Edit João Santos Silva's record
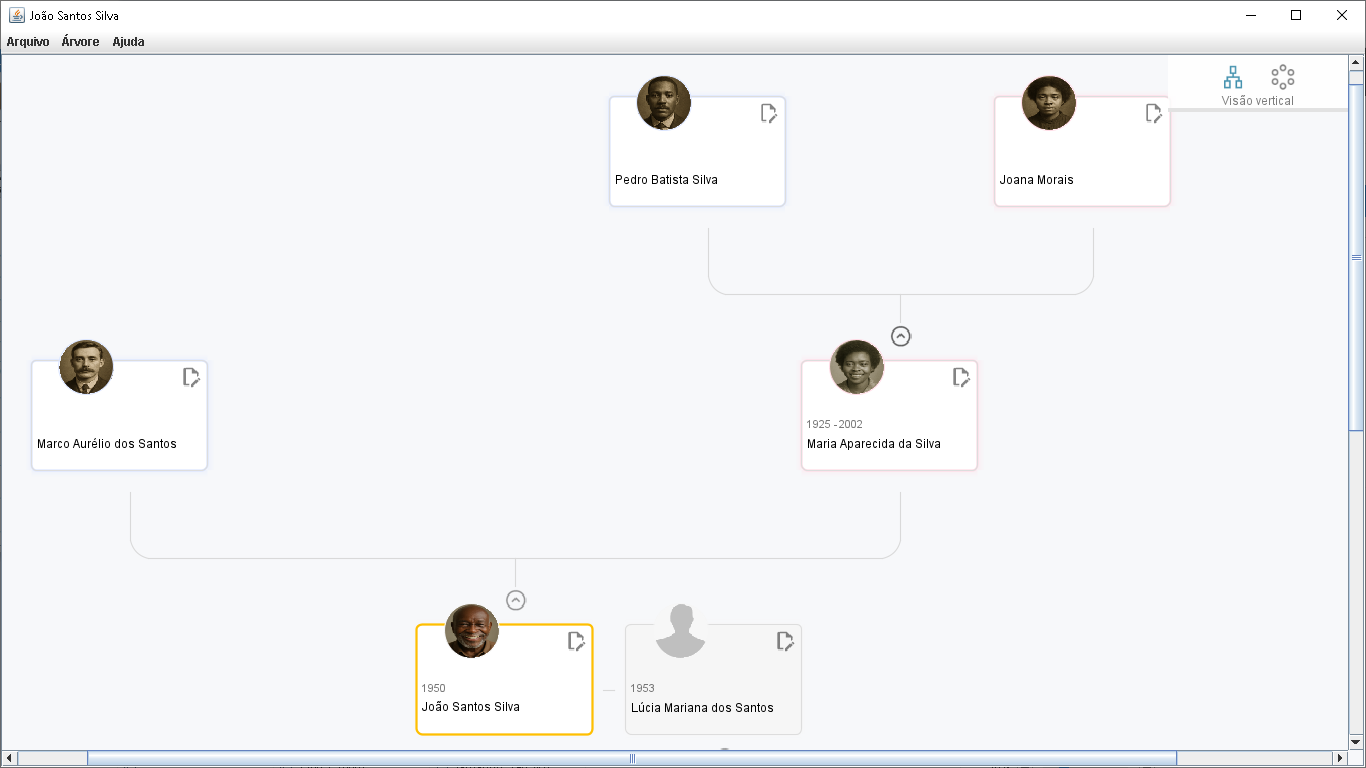The image size is (1366, 768). [x=577, y=642]
